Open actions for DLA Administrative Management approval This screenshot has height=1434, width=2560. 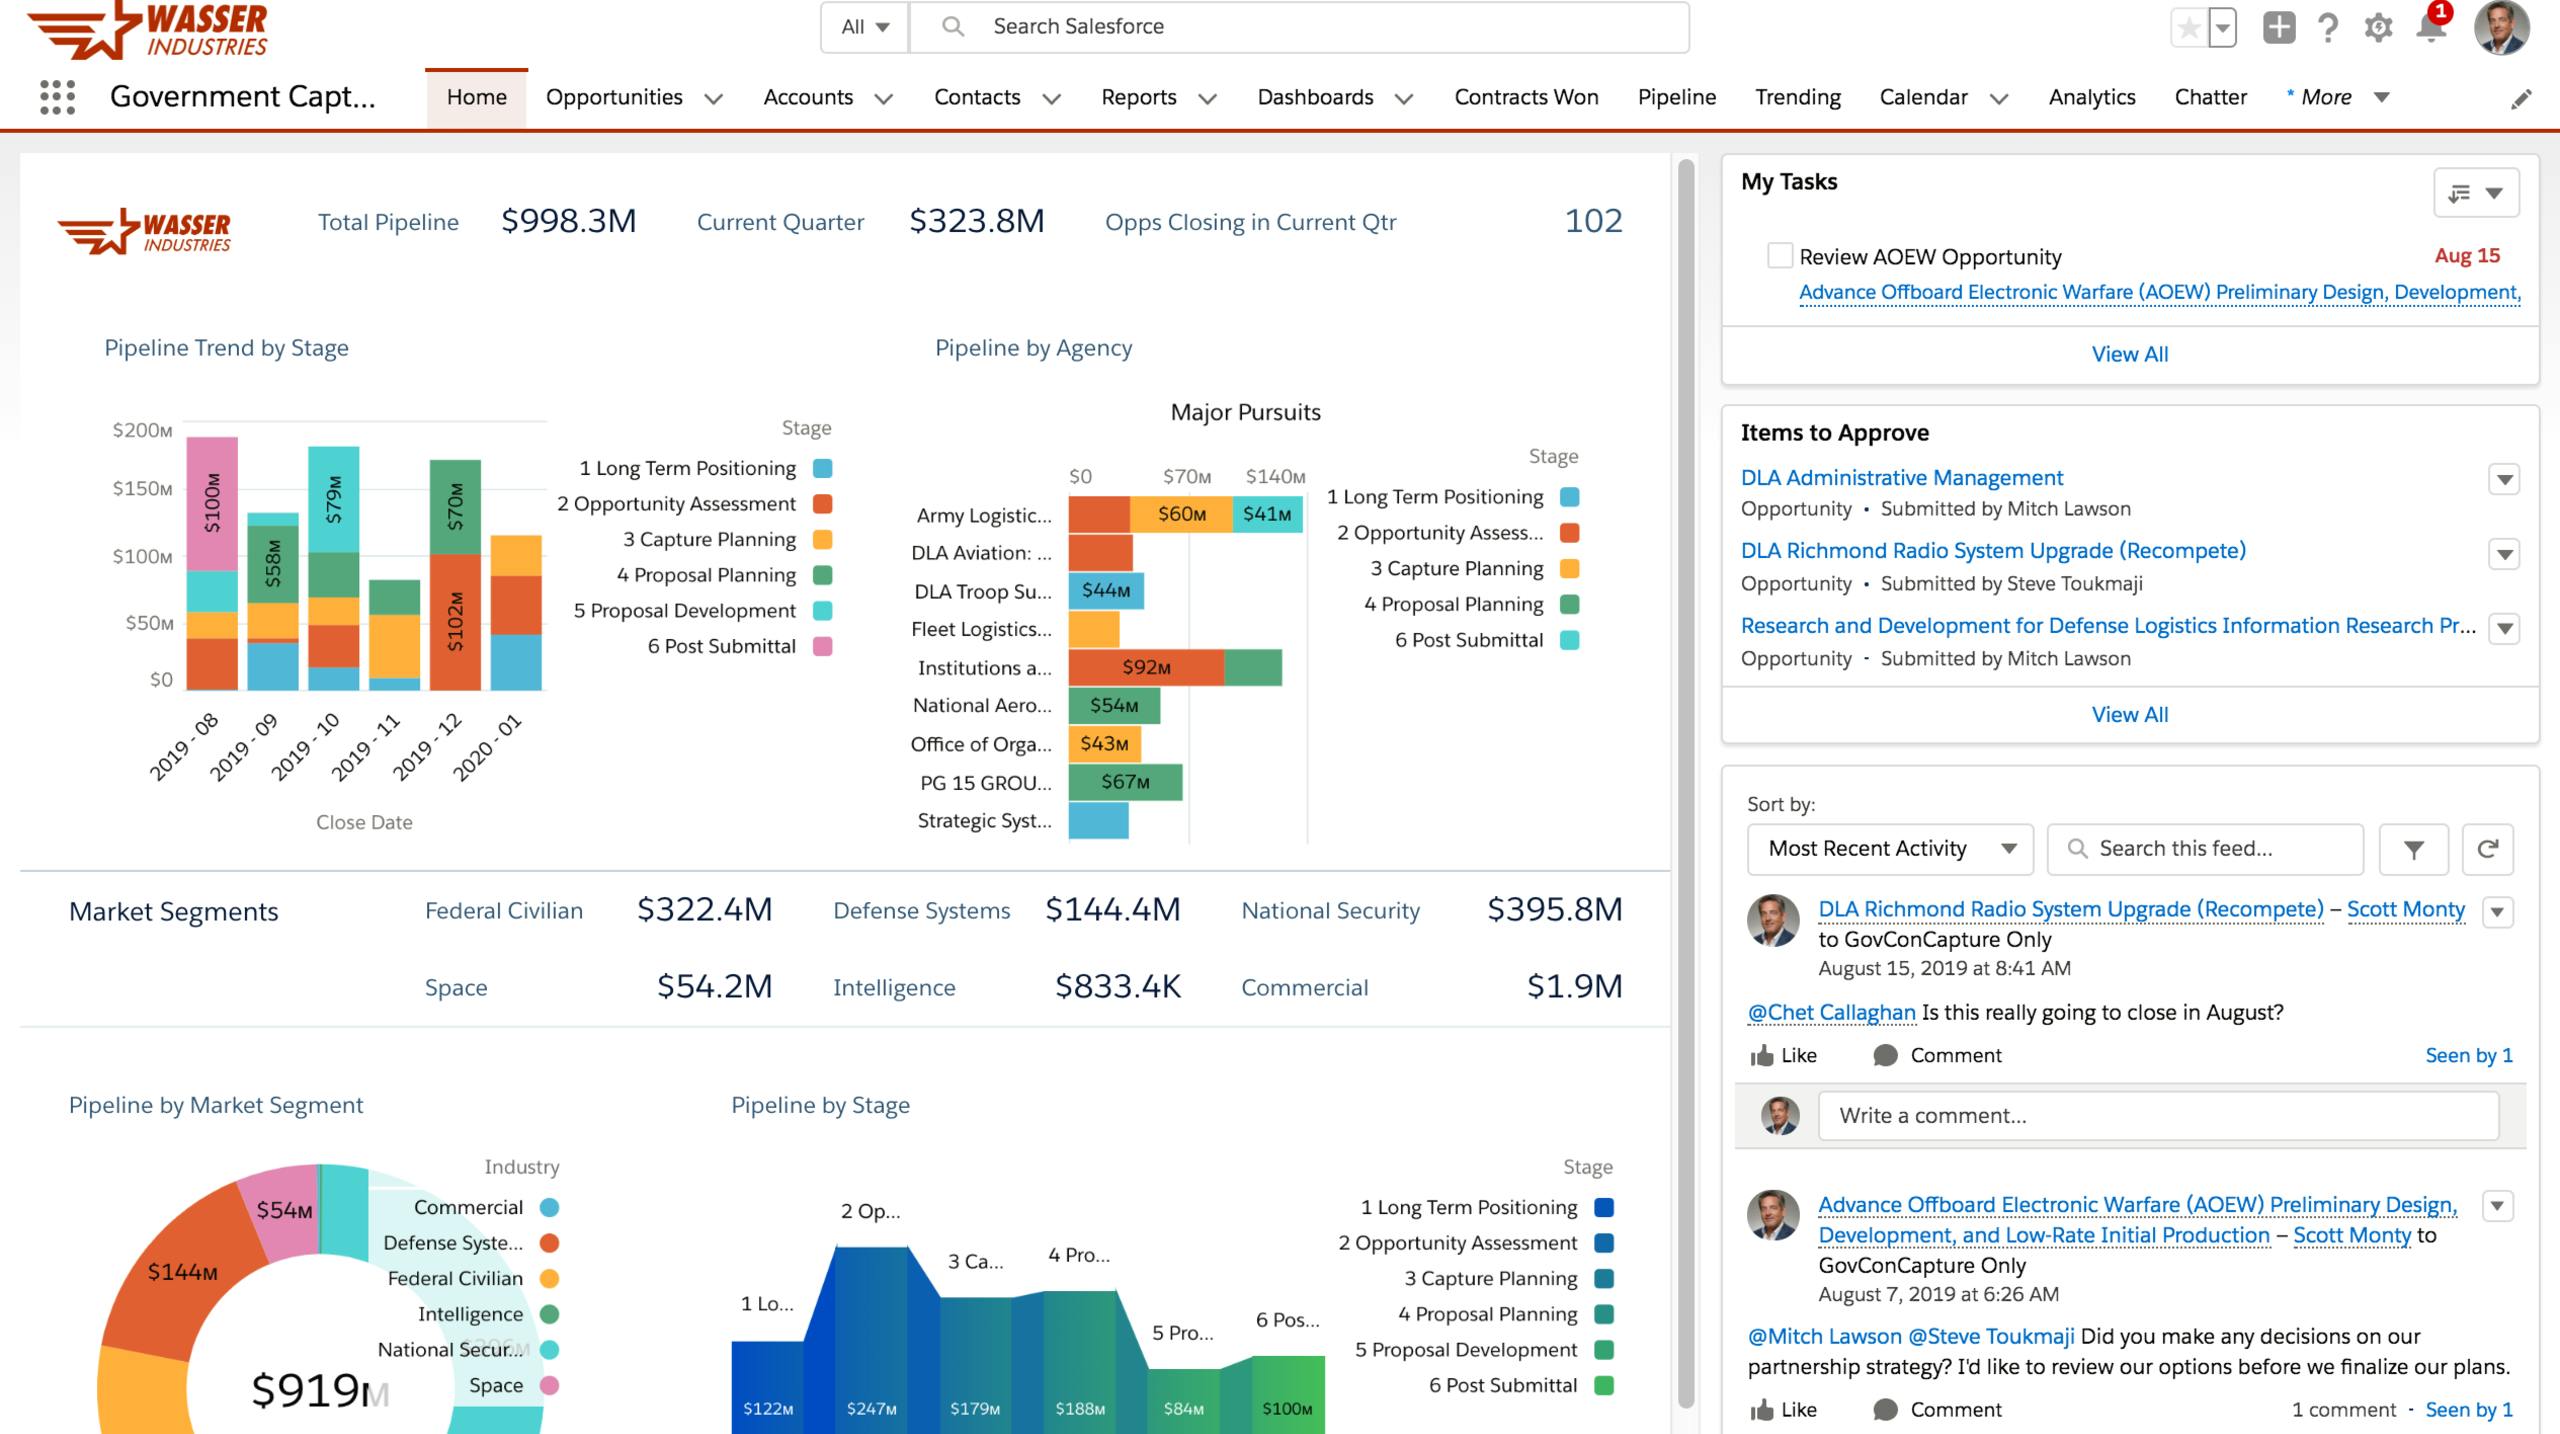point(2504,479)
